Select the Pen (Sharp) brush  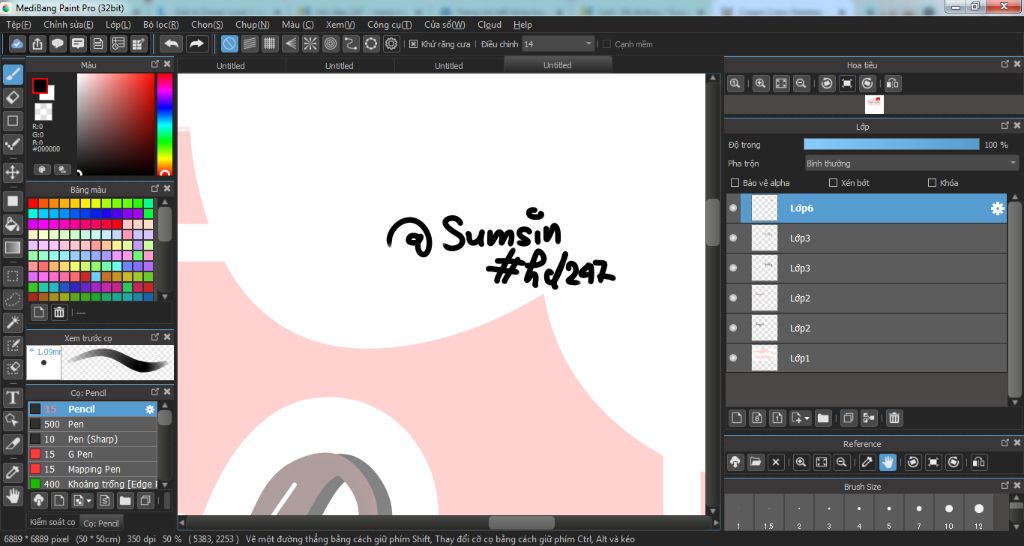(93, 439)
